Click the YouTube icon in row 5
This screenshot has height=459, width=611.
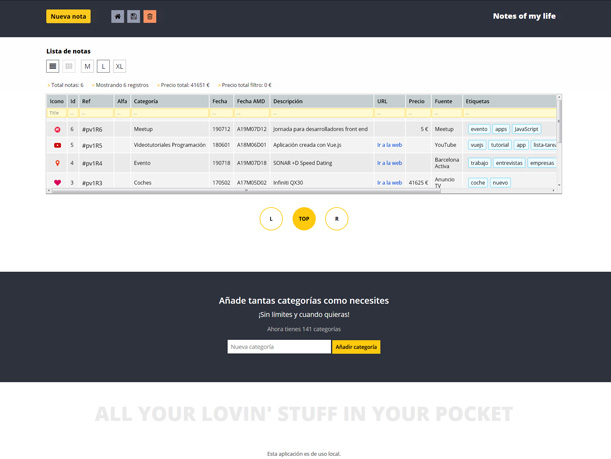point(57,145)
